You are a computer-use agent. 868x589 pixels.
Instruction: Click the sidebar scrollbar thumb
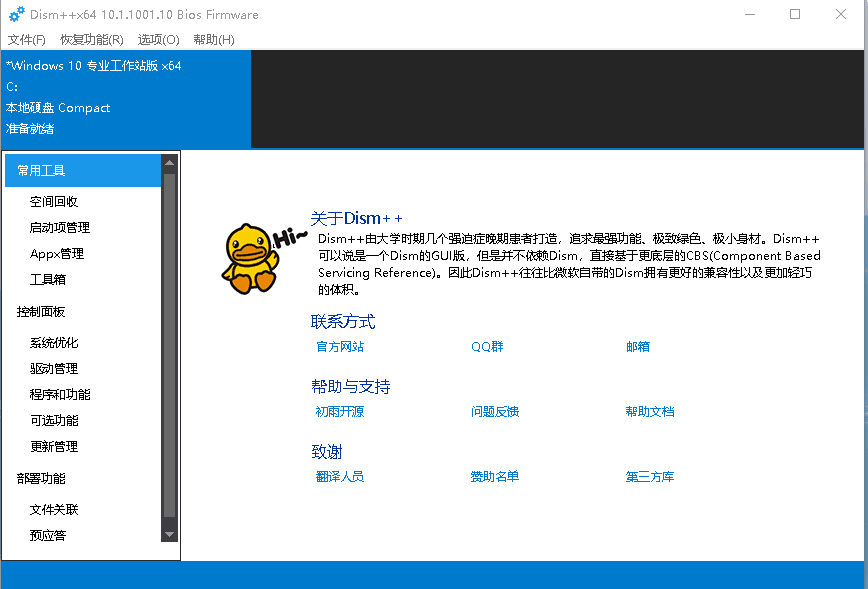click(x=169, y=346)
